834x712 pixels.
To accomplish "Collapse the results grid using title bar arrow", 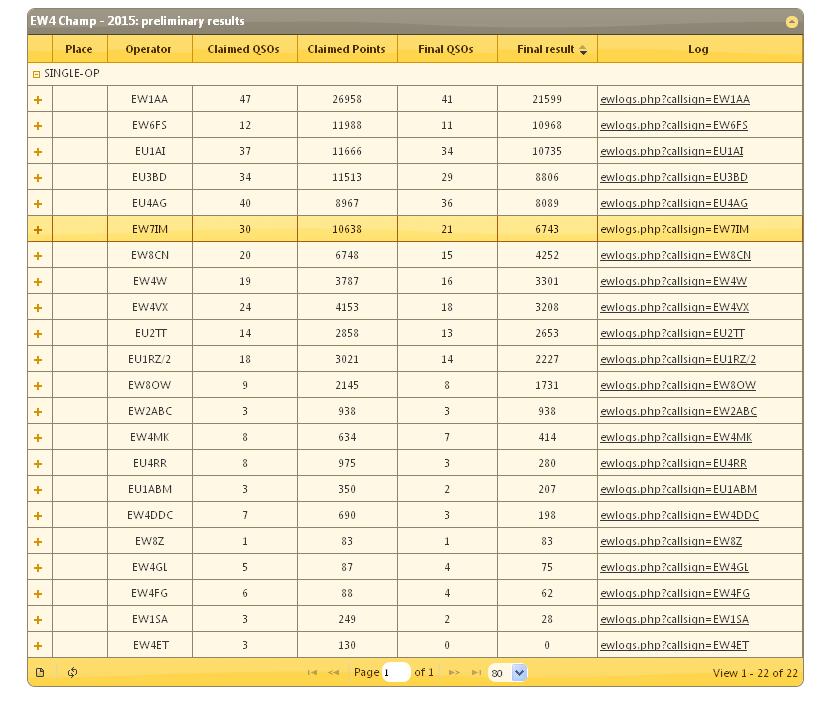I will 791,21.
